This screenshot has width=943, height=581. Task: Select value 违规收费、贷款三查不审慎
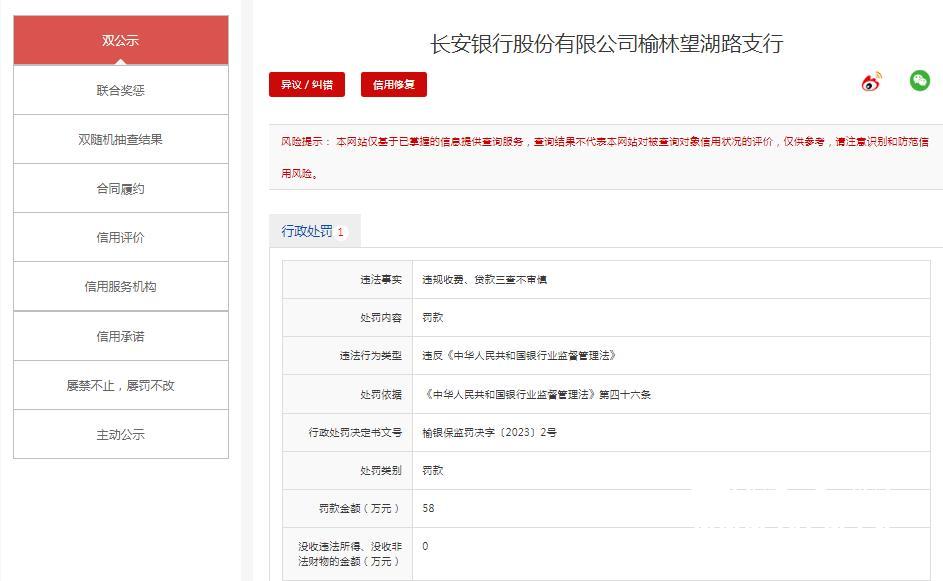coord(484,280)
